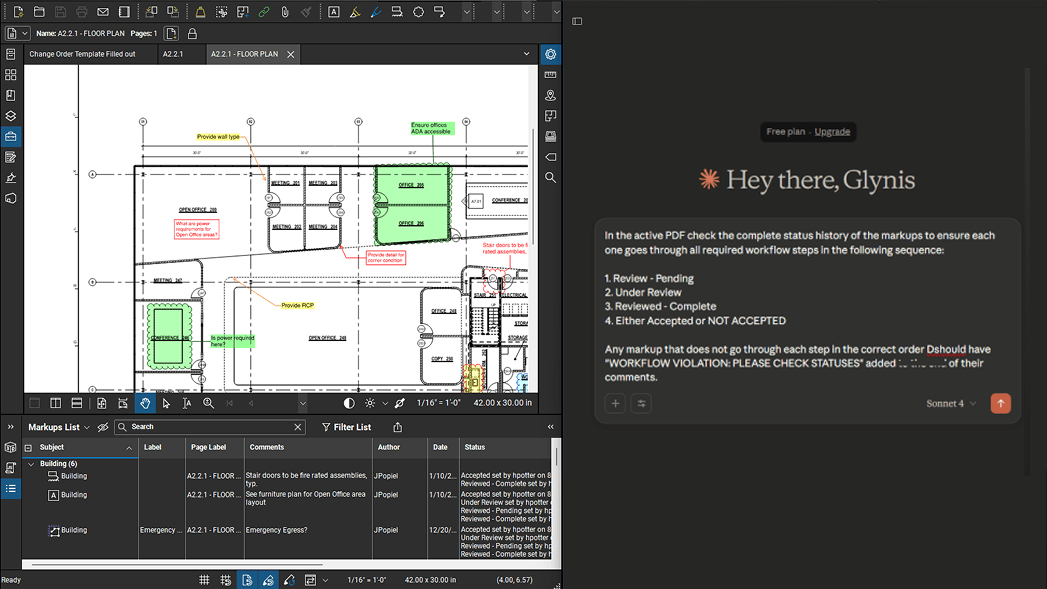Open the Markups List dropdown
The image size is (1047, 589).
tap(59, 427)
